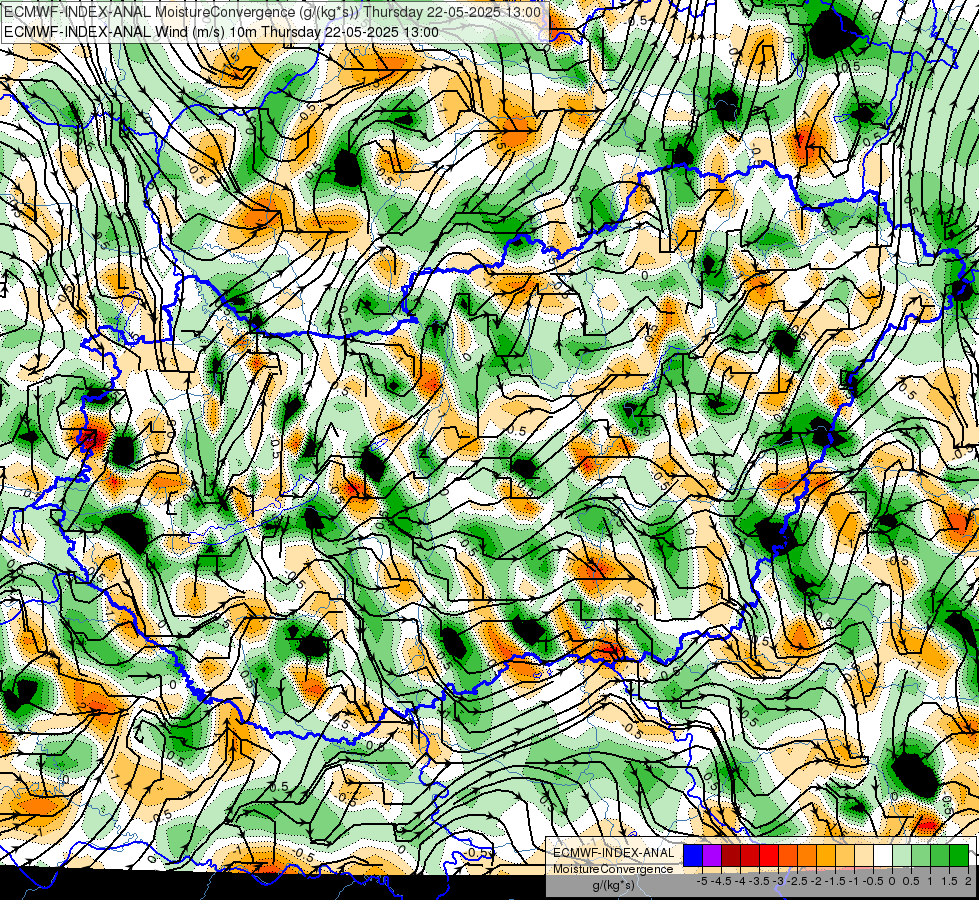Click the legend tick label -5
Image resolution: width=979 pixels, height=900 pixels.
[701, 881]
